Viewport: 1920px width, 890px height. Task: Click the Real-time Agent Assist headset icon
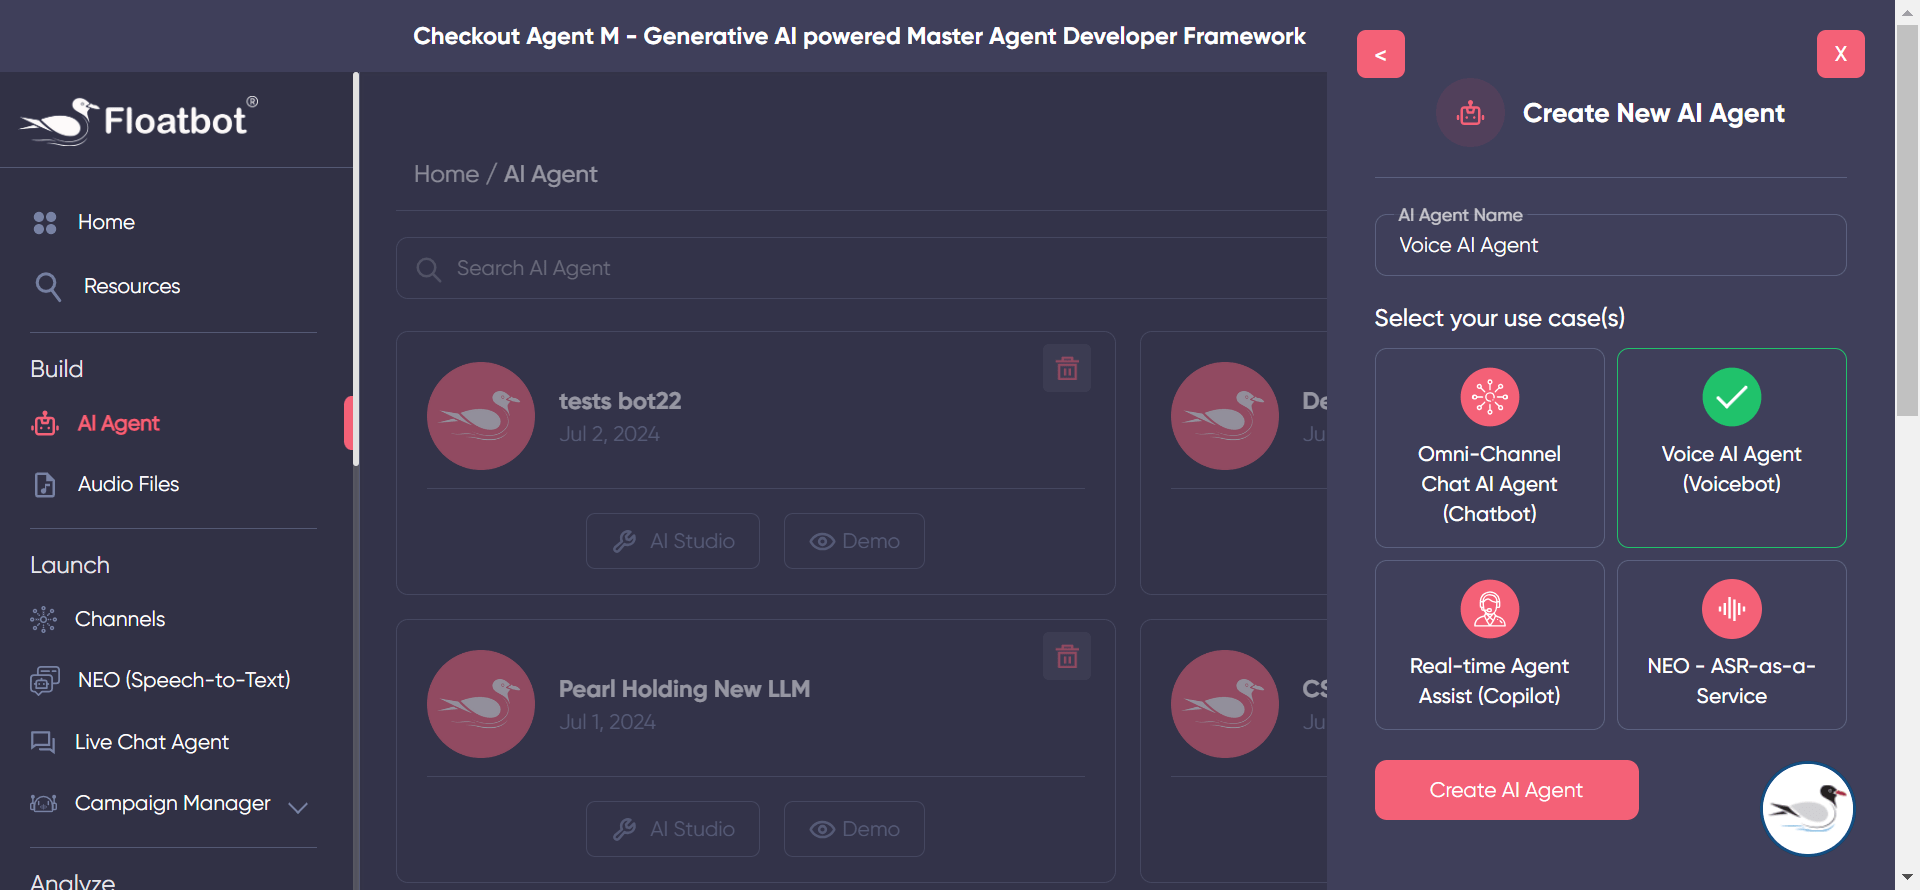[1490, 609]
